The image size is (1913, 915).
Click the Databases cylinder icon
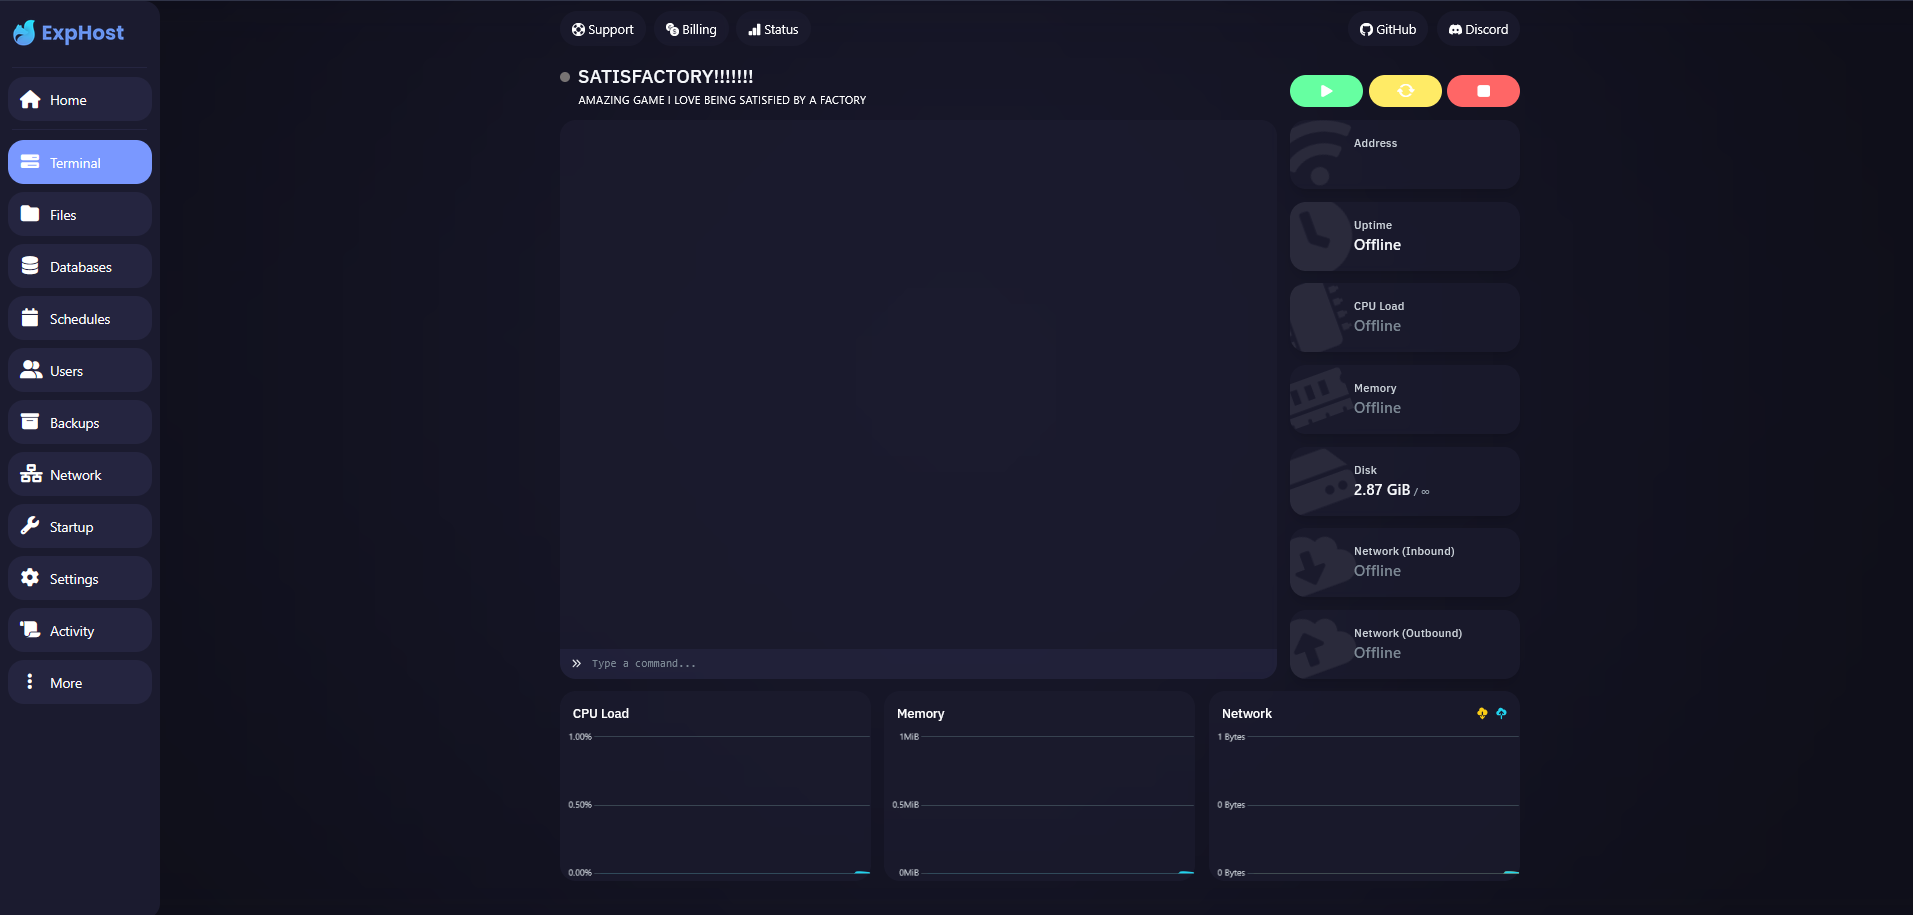point(30,266)
